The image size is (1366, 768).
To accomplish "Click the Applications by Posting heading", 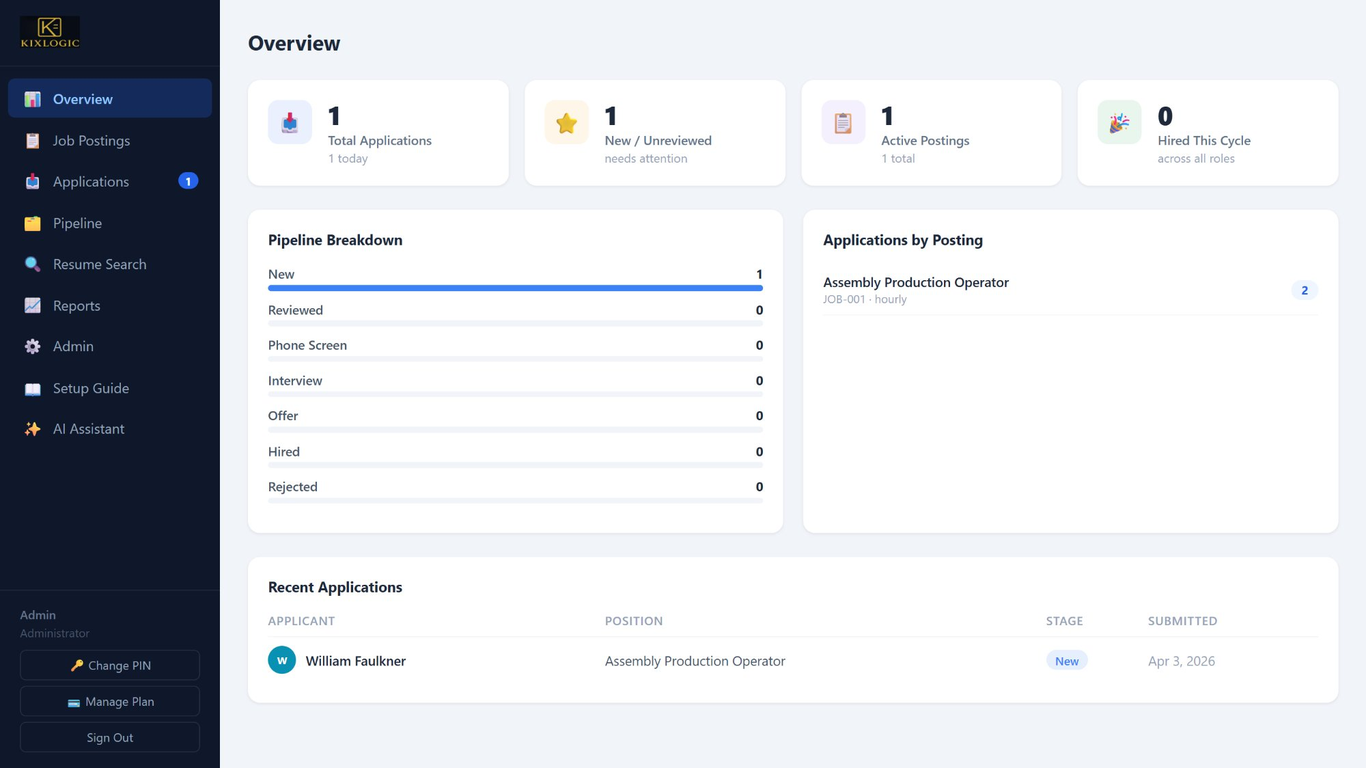I will click(903, 240).
